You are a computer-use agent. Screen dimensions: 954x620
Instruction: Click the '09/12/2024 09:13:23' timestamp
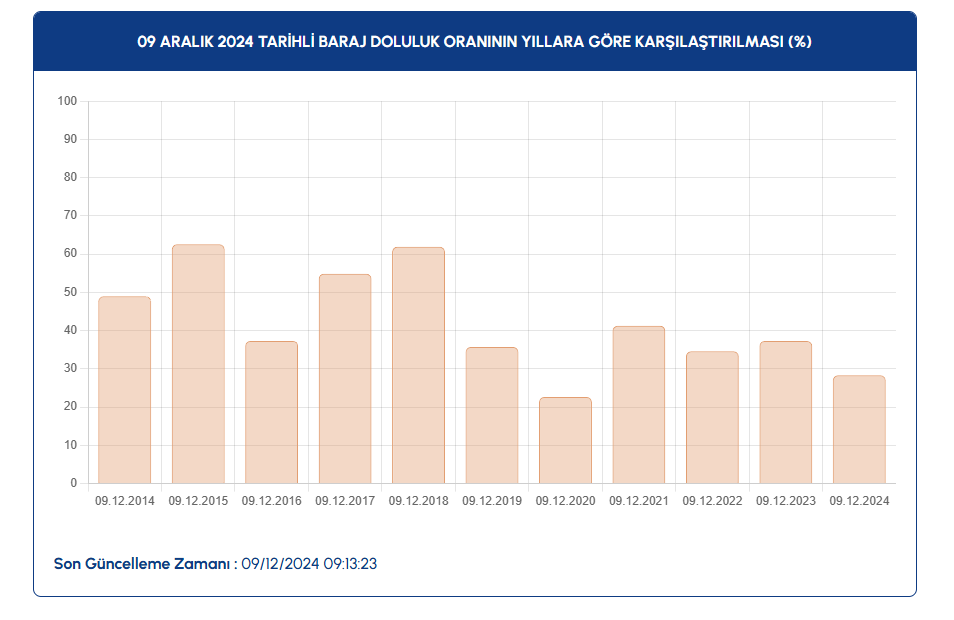(309, 564)
